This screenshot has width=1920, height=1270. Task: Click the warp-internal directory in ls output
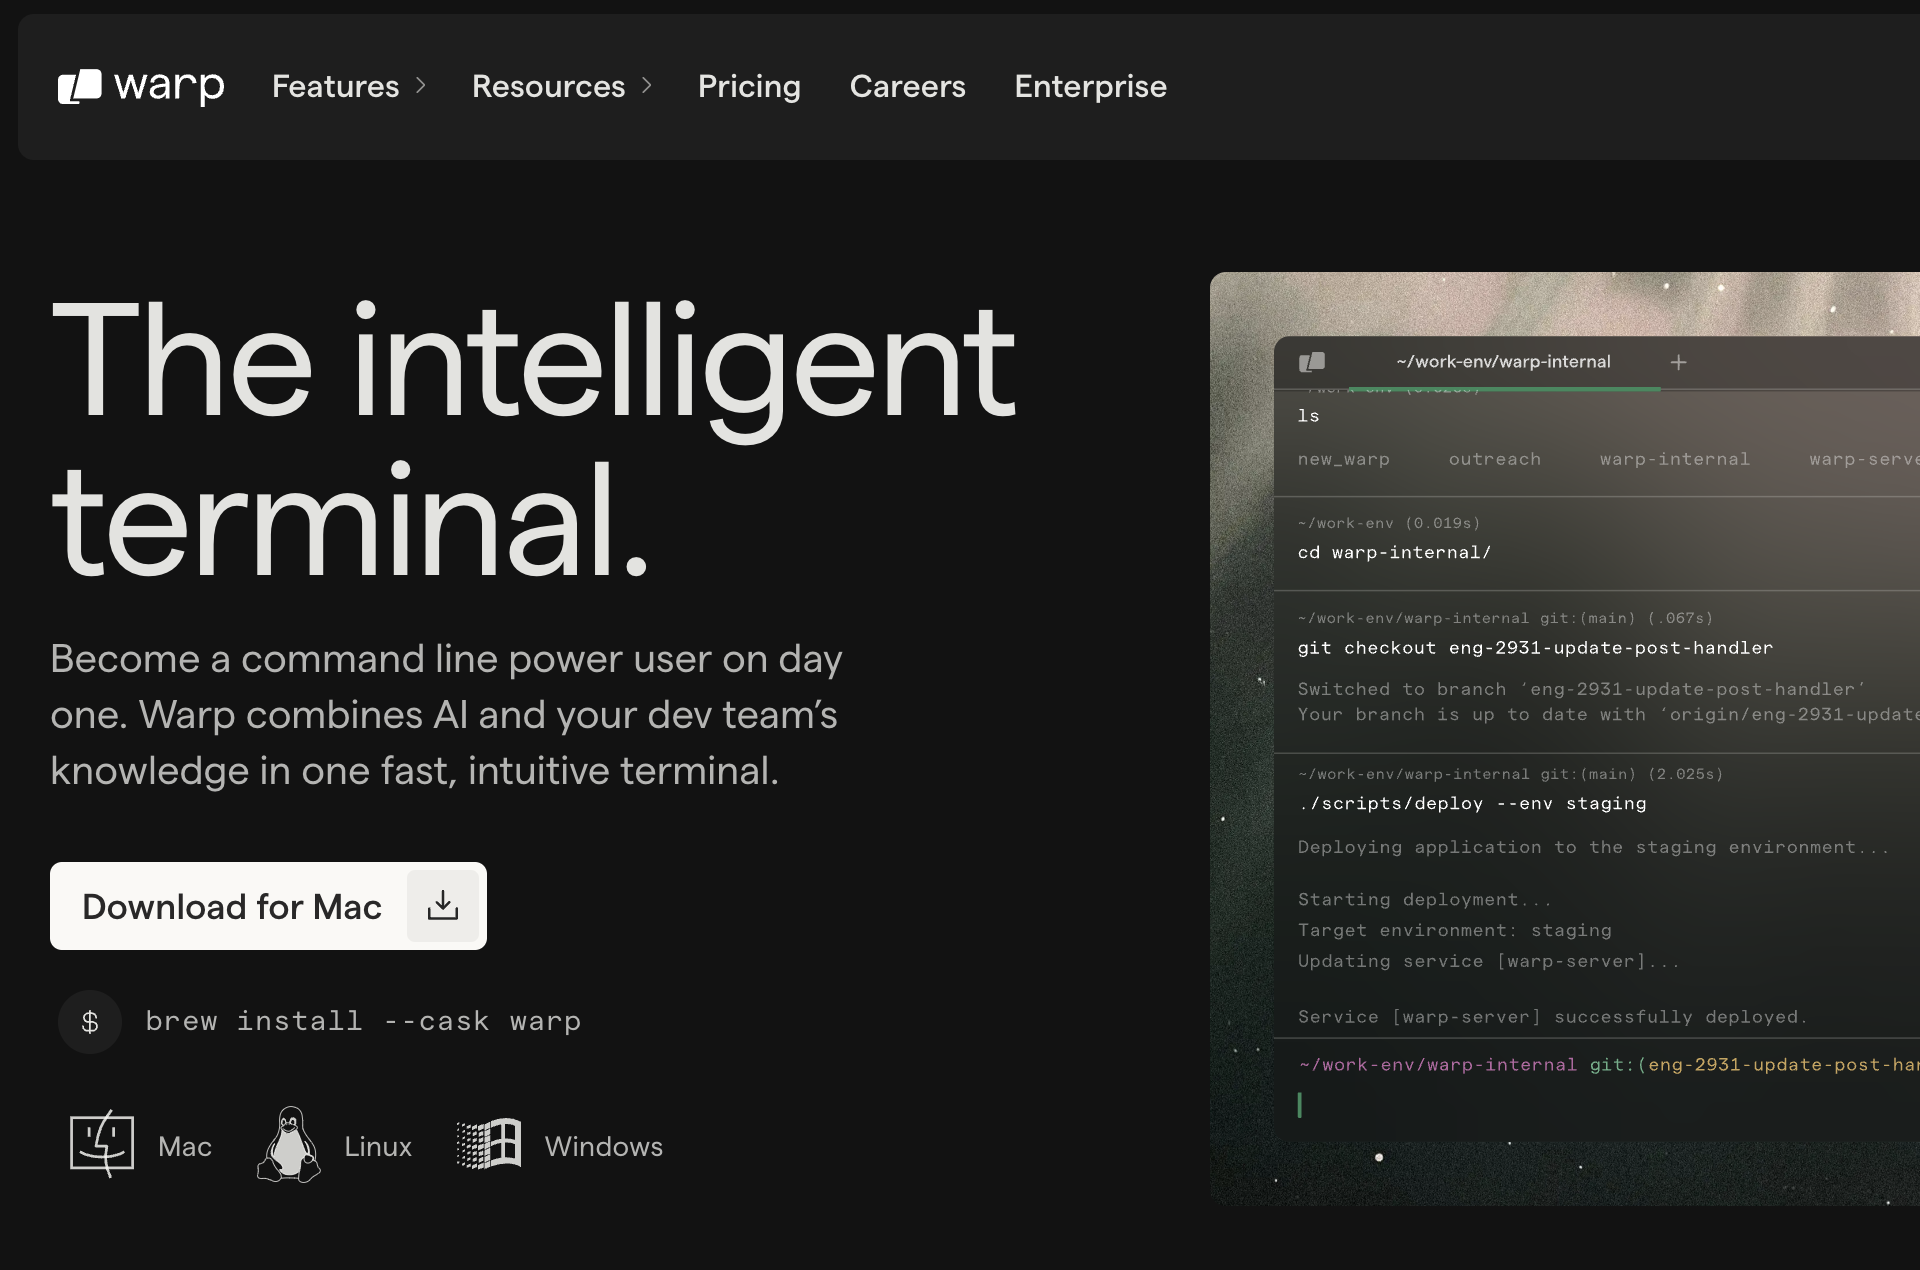[x=1675, y=460]
